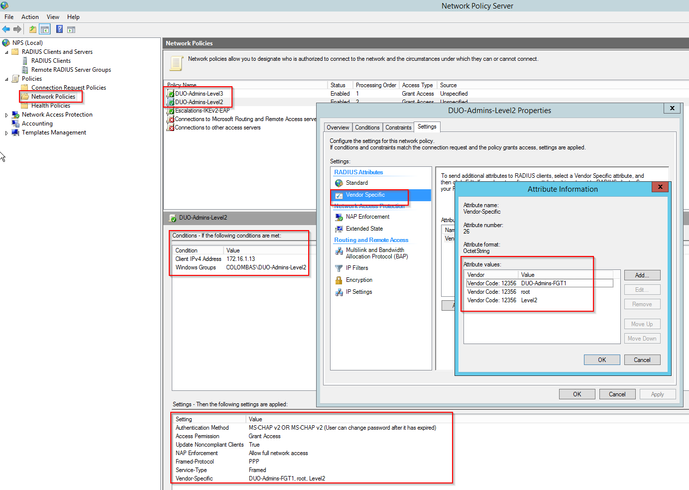
Task: Open the Action menu
Action: click(30, 17)
